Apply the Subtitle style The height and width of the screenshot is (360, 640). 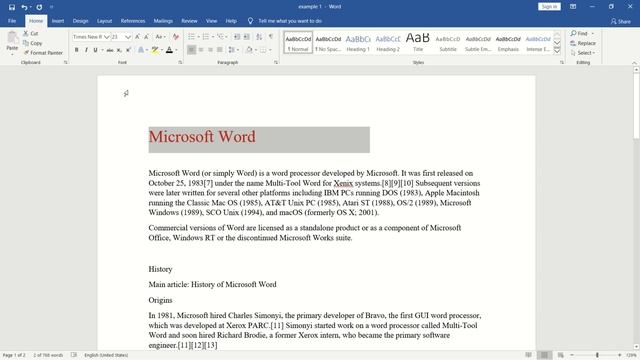tap(448, 42)
